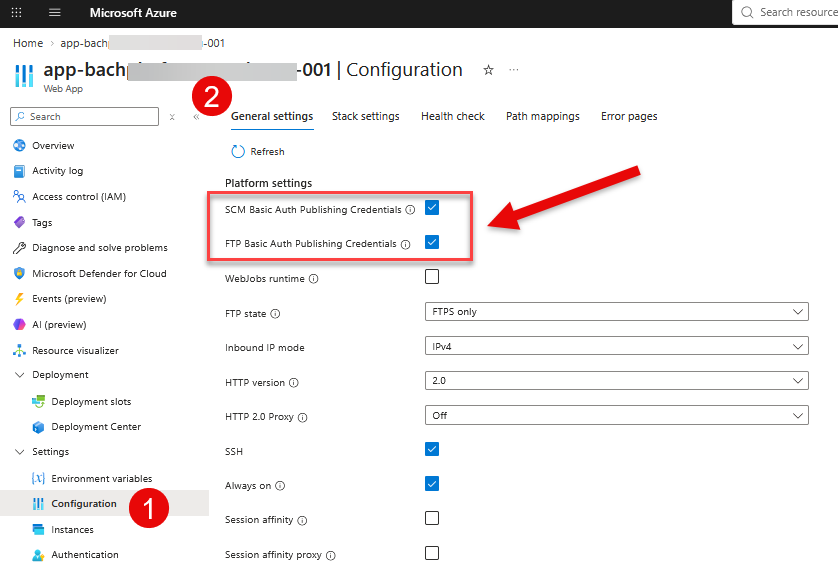The width and height of the screenshot is (838, 568).
Task: Click the Environment variables icon
Action: coord(38,478)
